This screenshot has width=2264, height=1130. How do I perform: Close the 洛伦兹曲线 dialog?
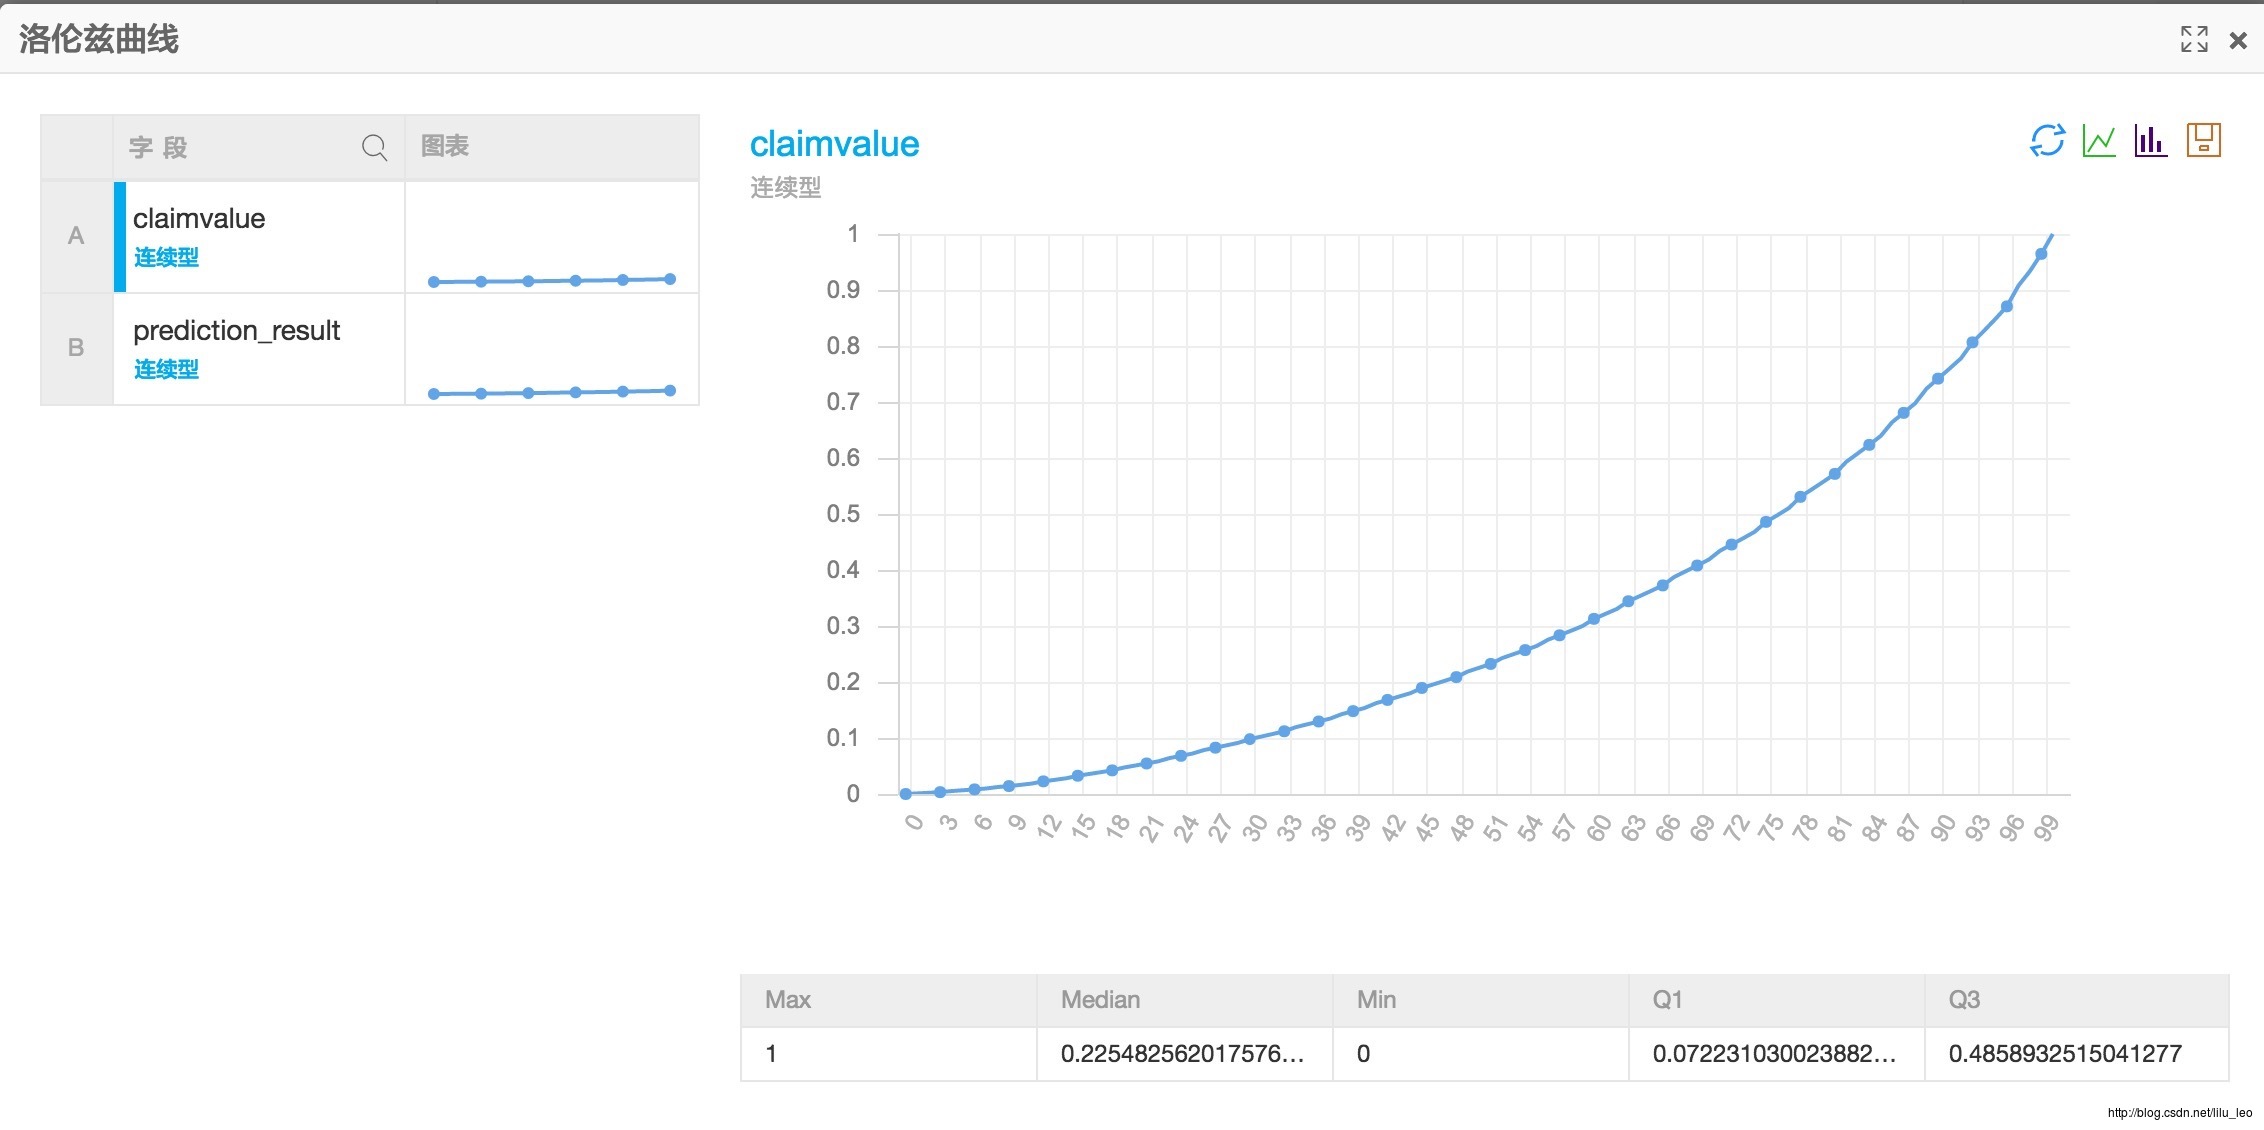(2238, 40)
